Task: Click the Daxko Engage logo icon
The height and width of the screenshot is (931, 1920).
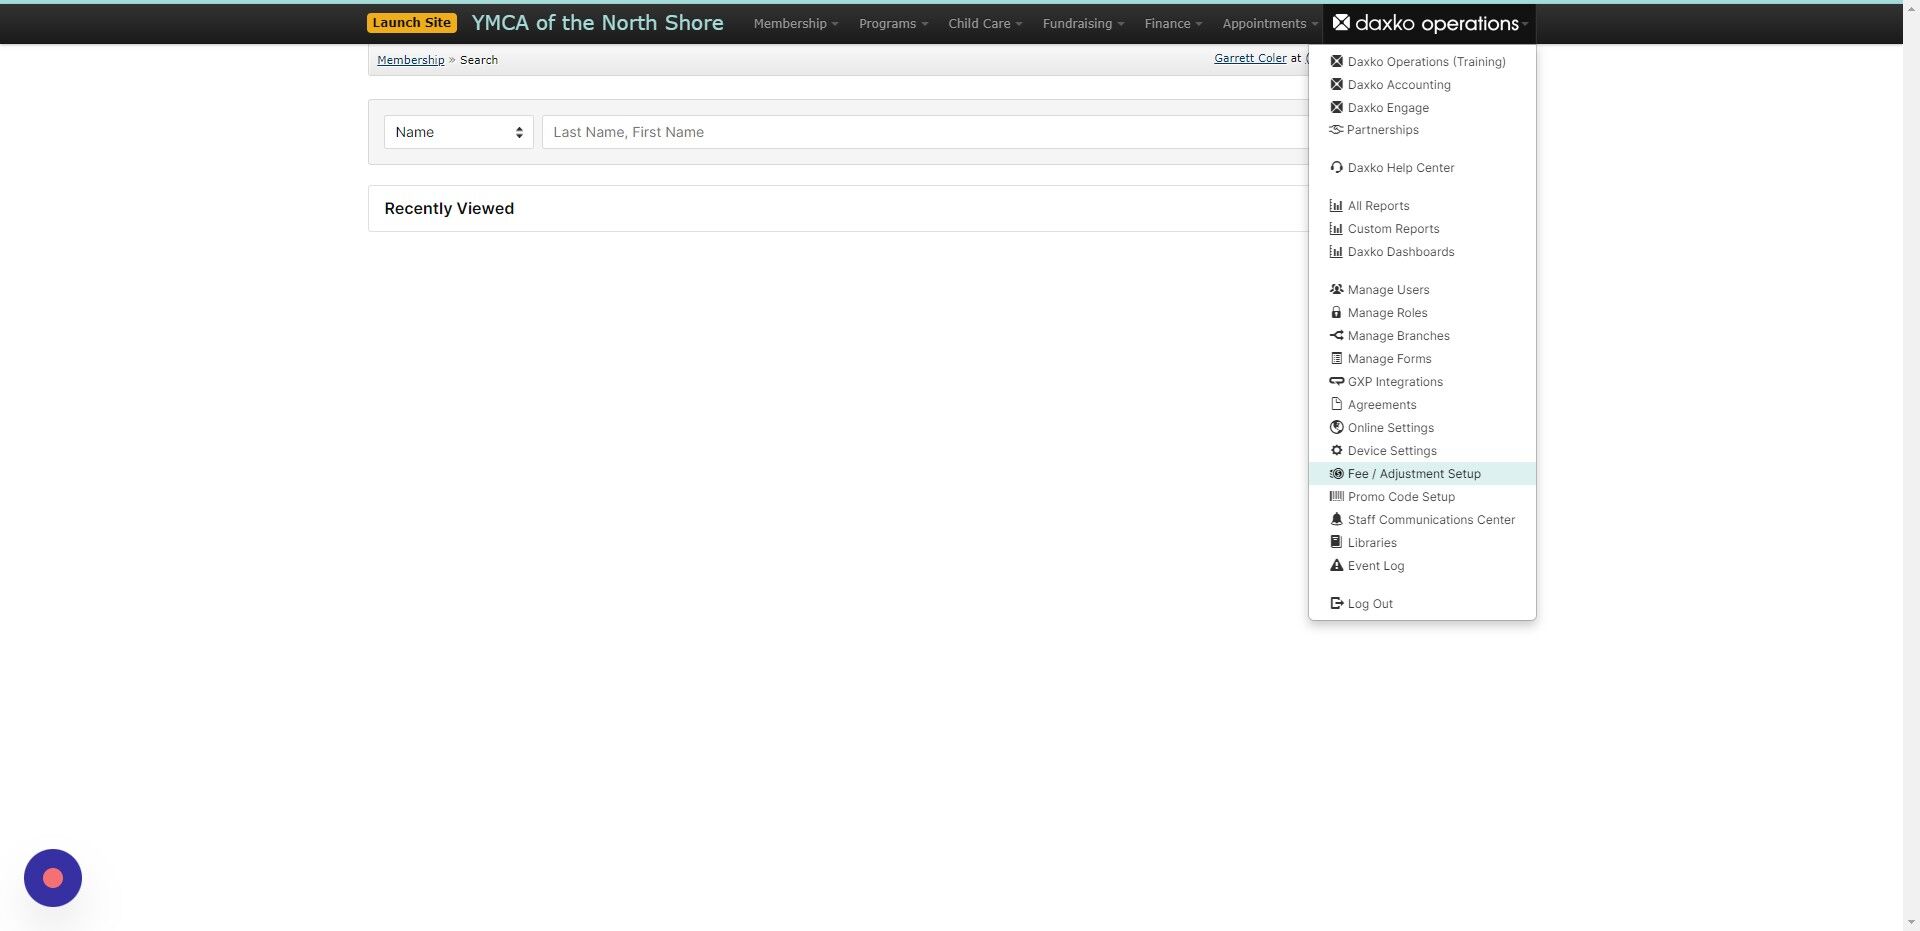Action: [1336, 107]
